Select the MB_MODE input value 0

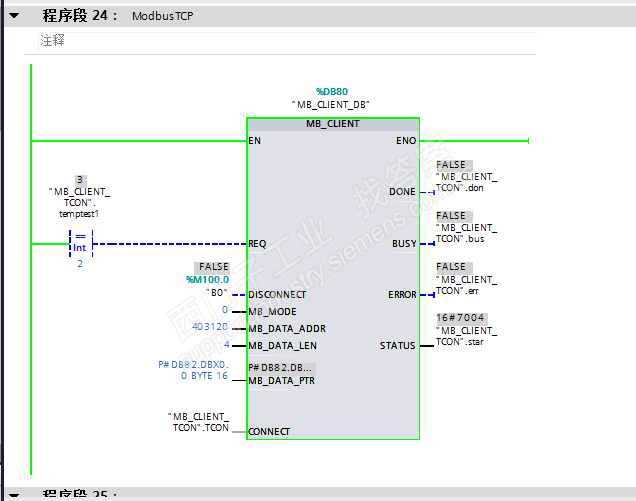pos(225,310)
